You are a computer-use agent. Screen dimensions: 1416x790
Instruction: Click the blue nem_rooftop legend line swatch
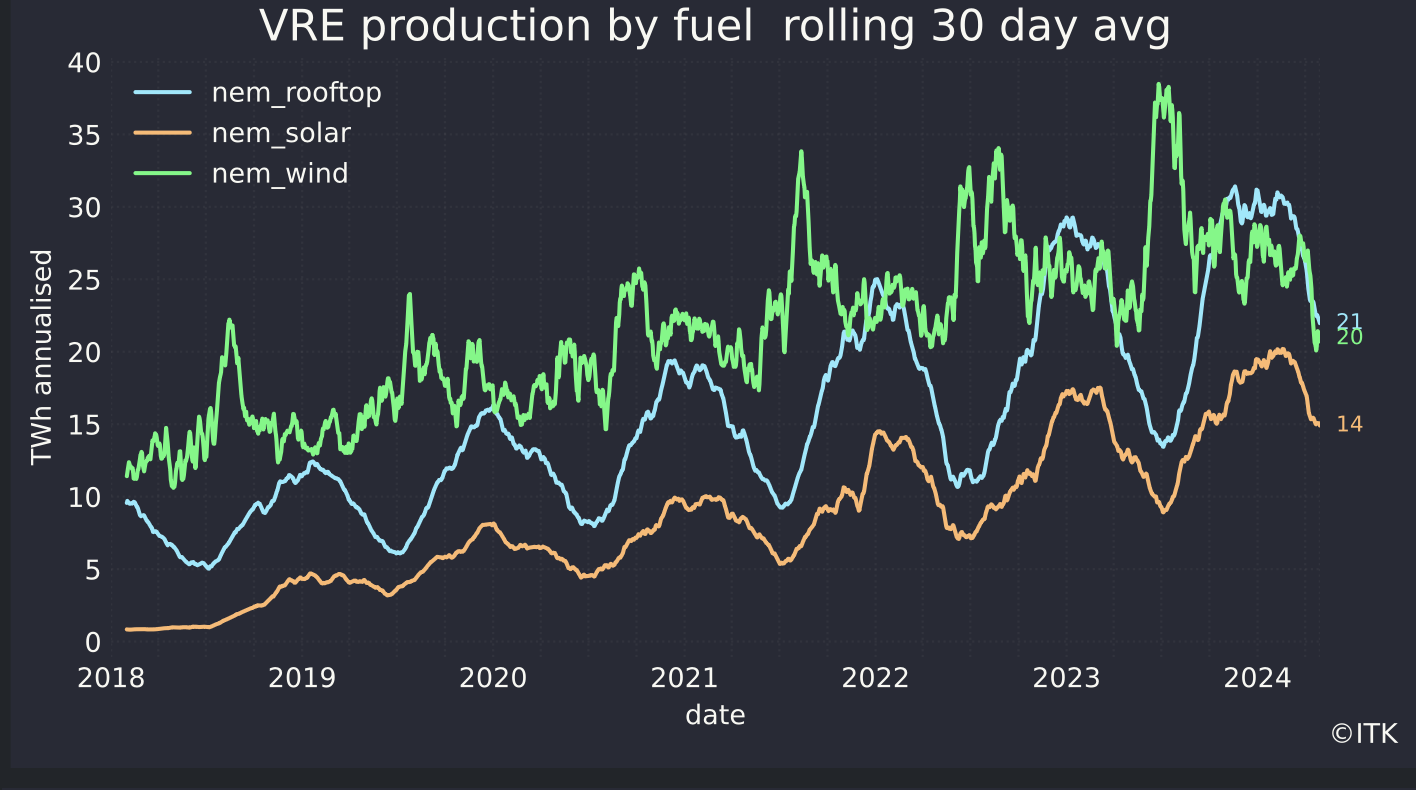162,93
